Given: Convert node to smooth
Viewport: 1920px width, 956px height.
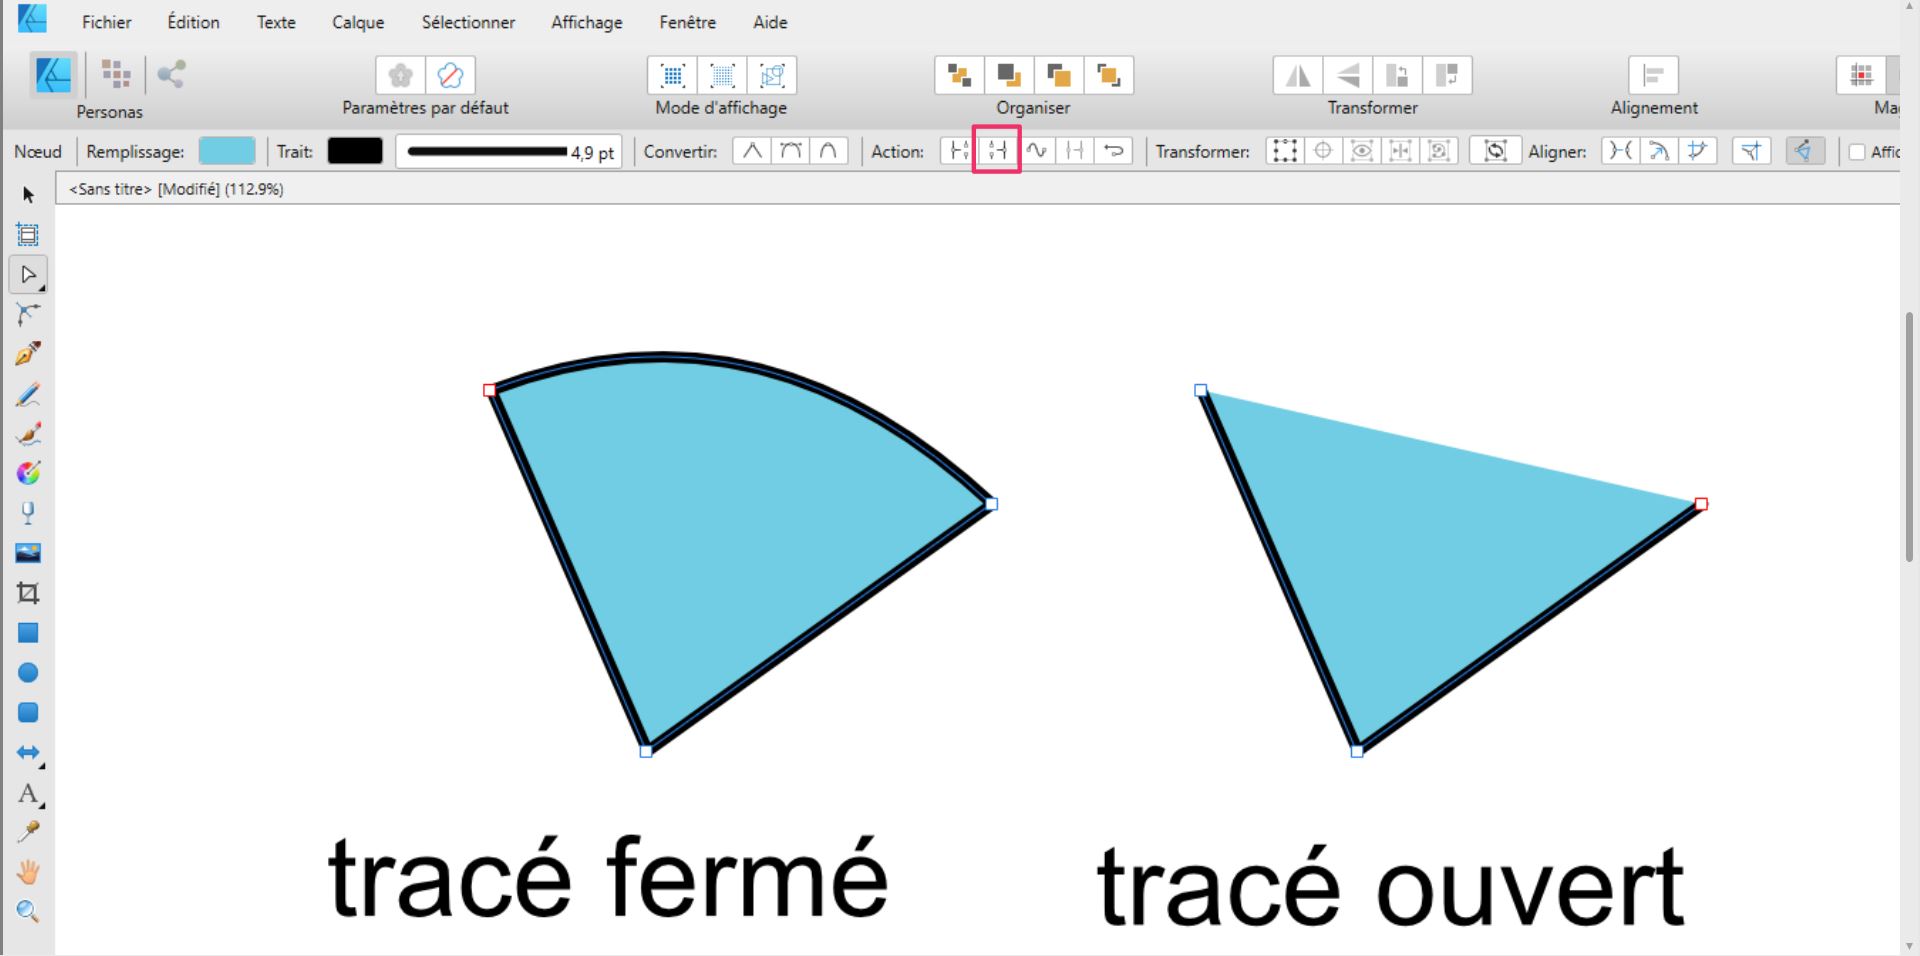Looking at the screenshot, I should (790, 151).
